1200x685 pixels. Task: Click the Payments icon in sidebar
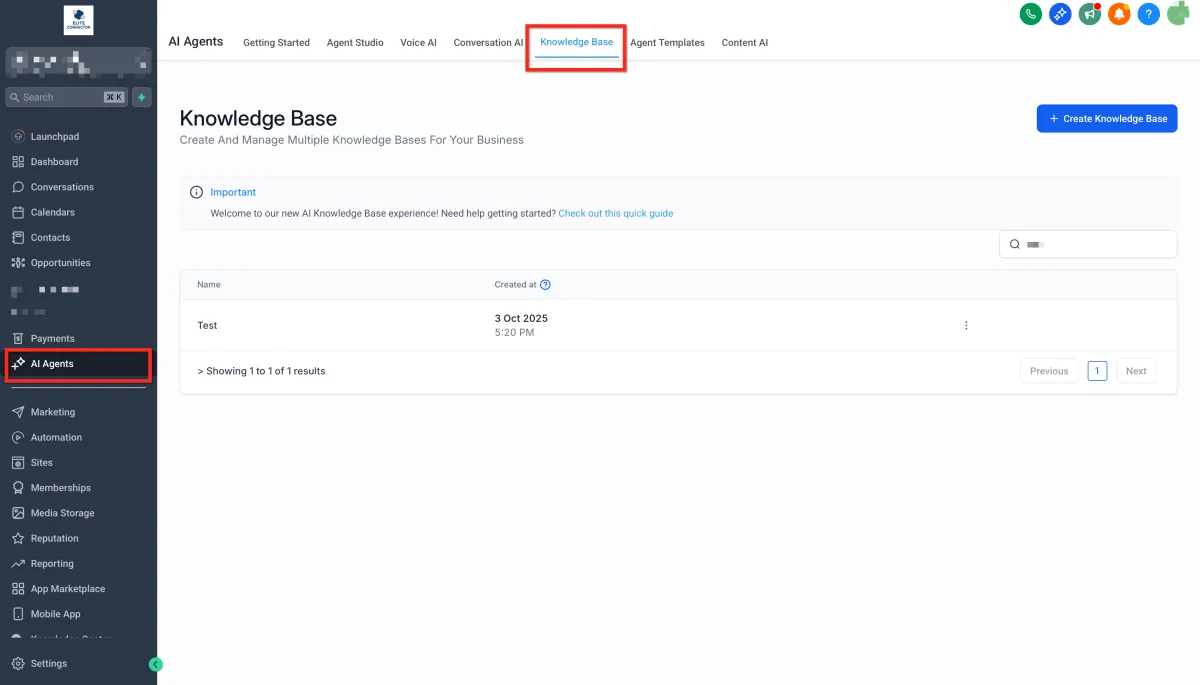click(18, 338)
